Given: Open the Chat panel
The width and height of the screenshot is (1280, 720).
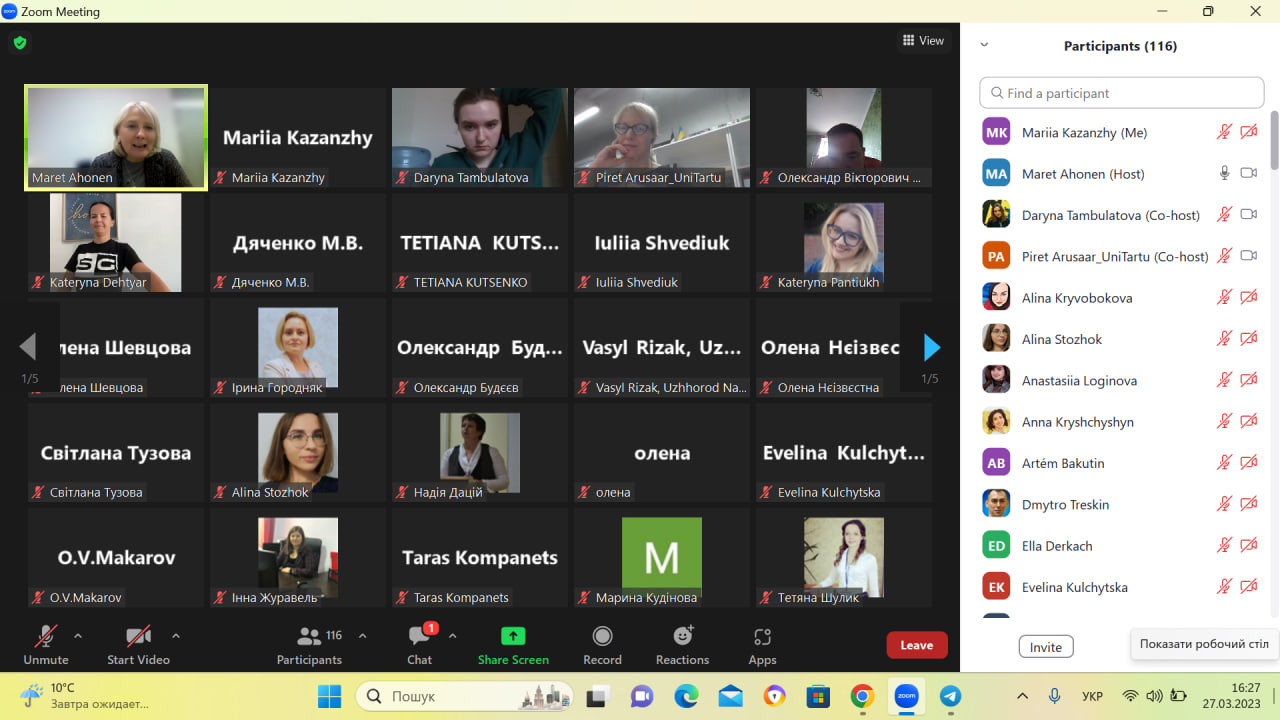Looking at the screenshot, I should 420,645.
